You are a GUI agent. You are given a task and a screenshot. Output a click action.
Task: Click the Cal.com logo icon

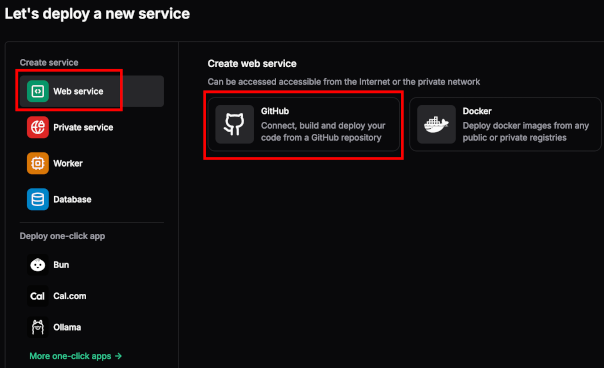(x=38, y=296)
